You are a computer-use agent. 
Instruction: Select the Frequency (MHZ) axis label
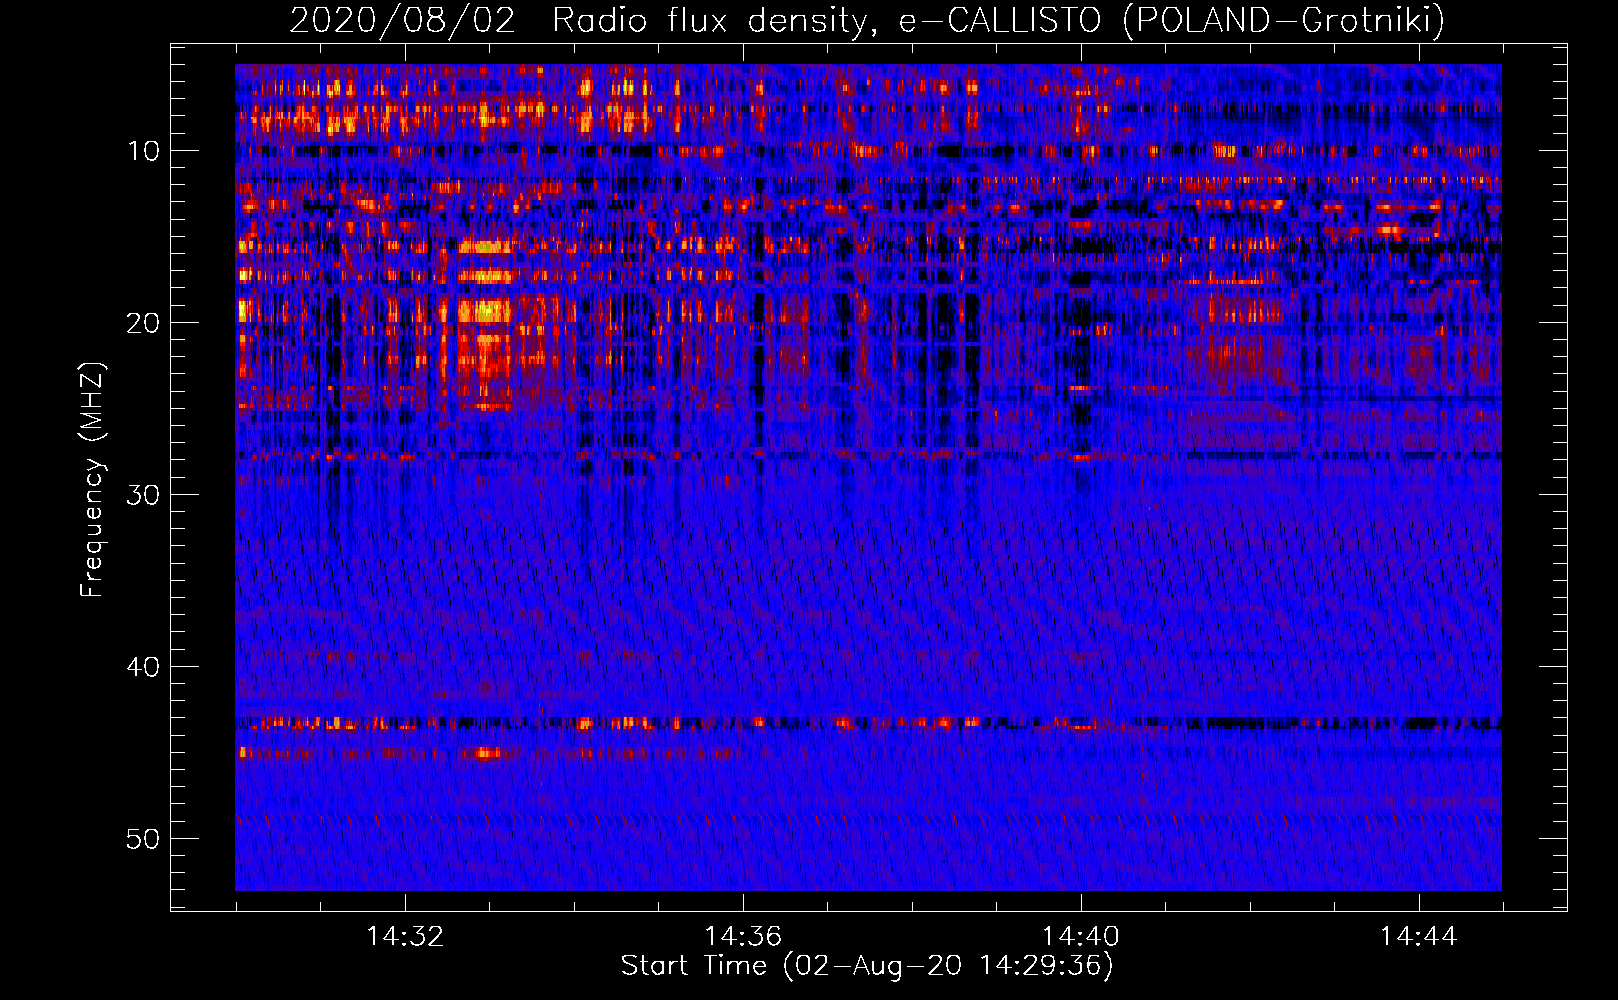pyautogui.click(x=93, y=480)
